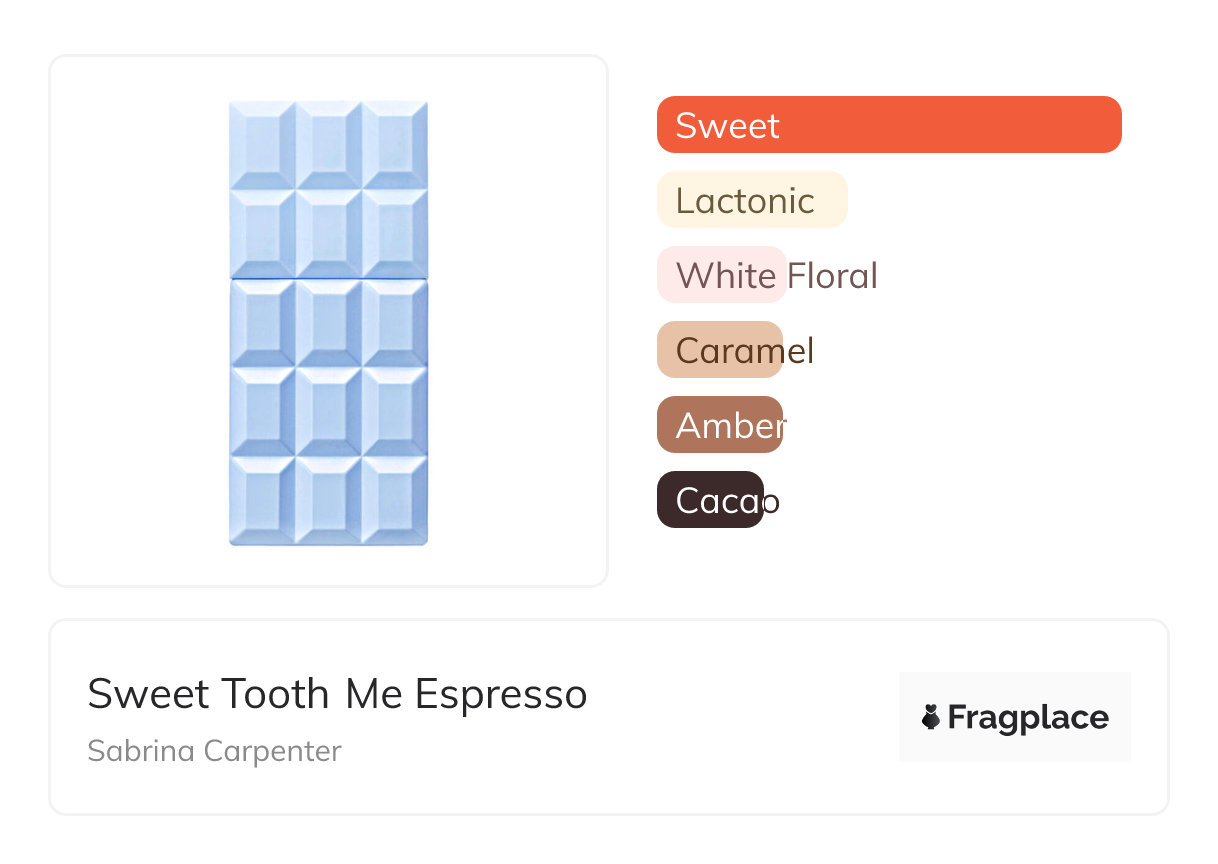This screenshot has height=864, width=1218.
Task: Open the Sweet Tooth Me Espresso title
Action: point(337,694)
